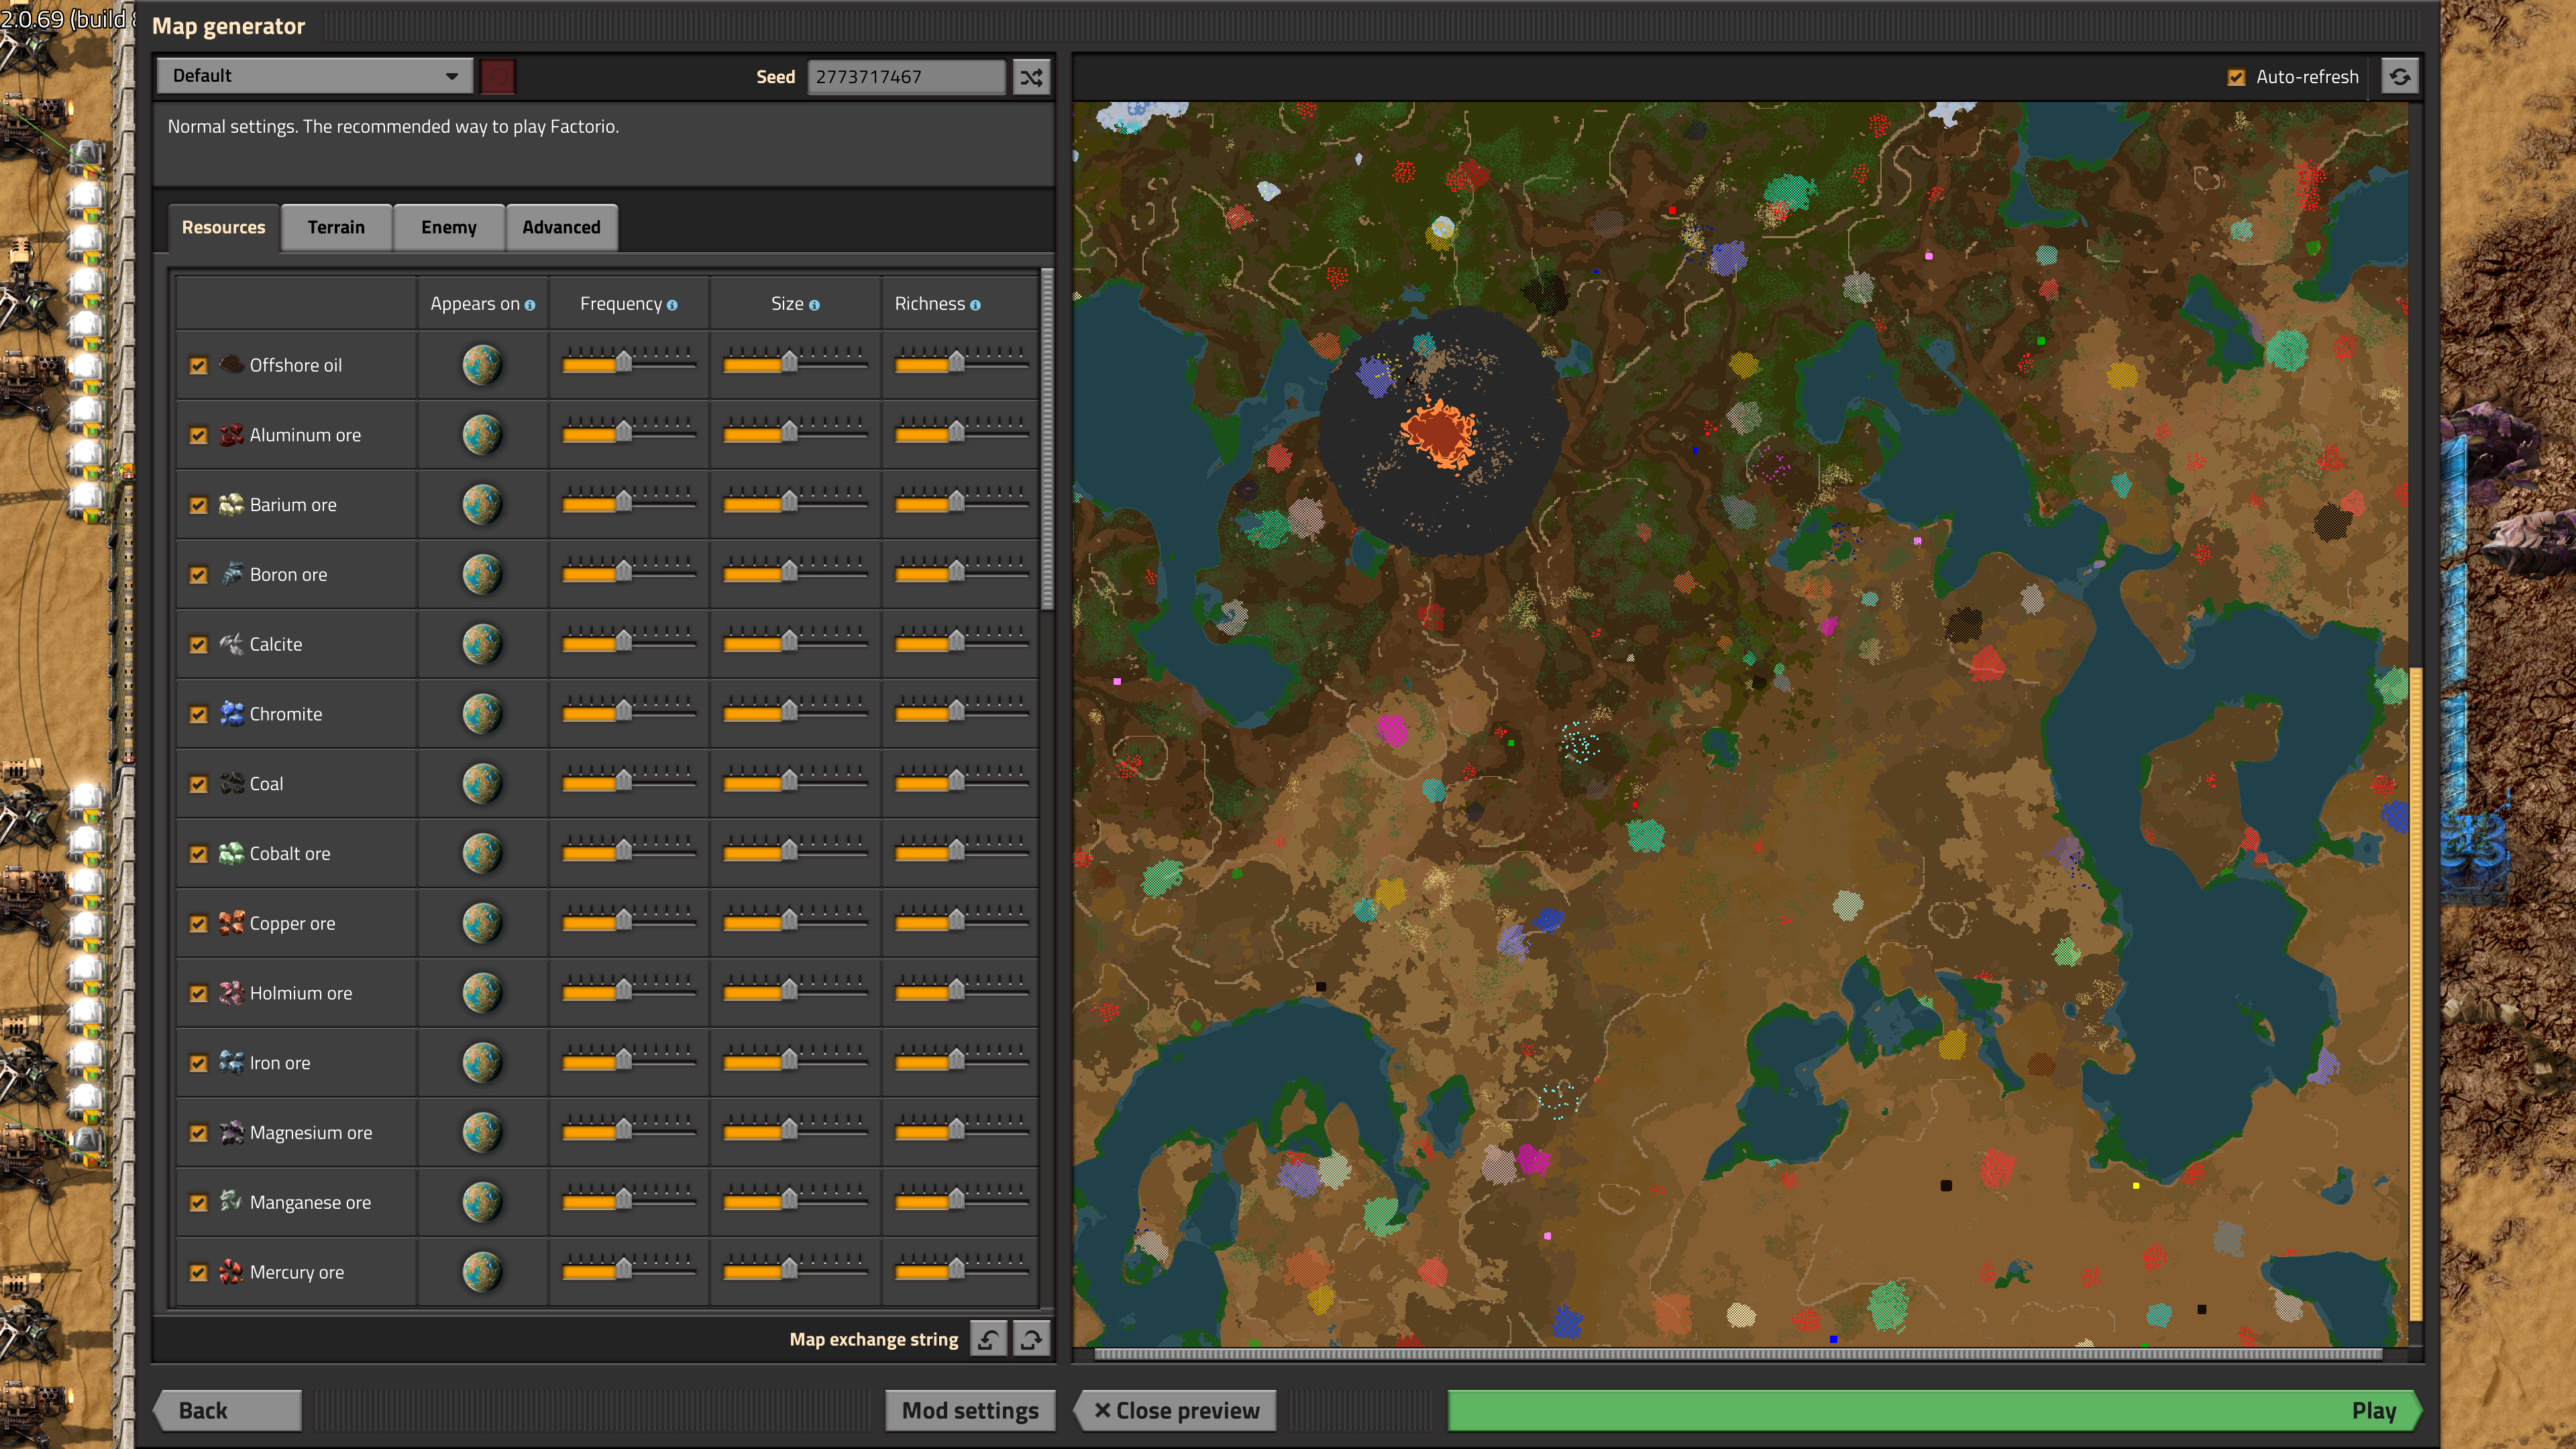Screen dimensions: 2576x1449
Task: Click the import map exchange string icon
Action: [x=988, y=1339]
